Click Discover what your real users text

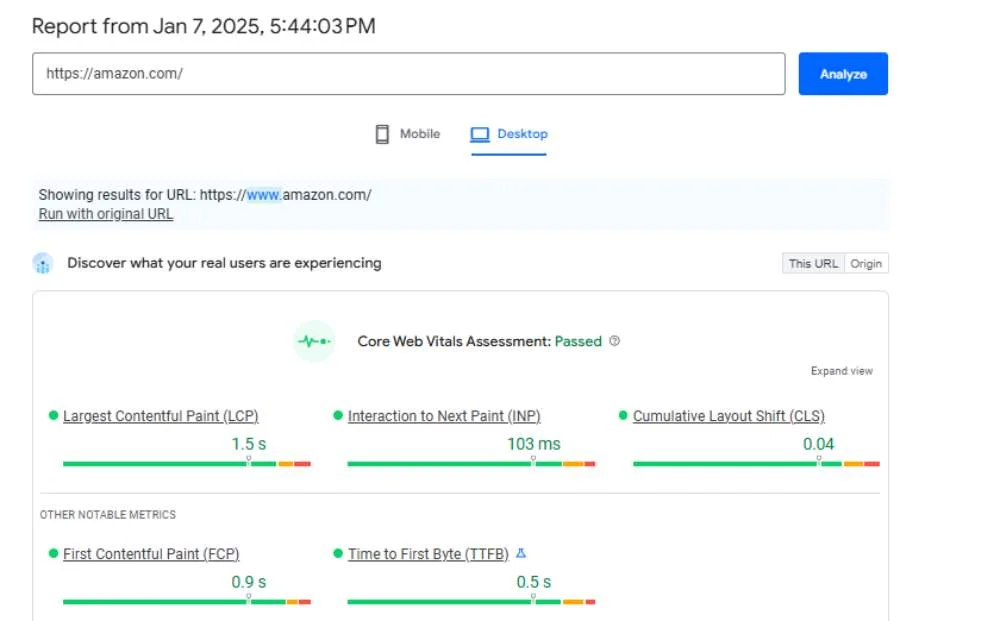tap(224, 263)
